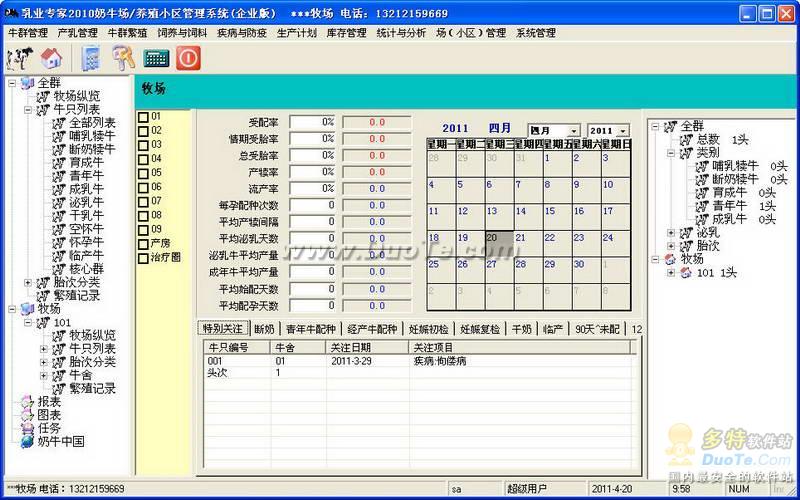
Task: Click cow icon next to 空怀牛
Action: (x=59, y=229)
